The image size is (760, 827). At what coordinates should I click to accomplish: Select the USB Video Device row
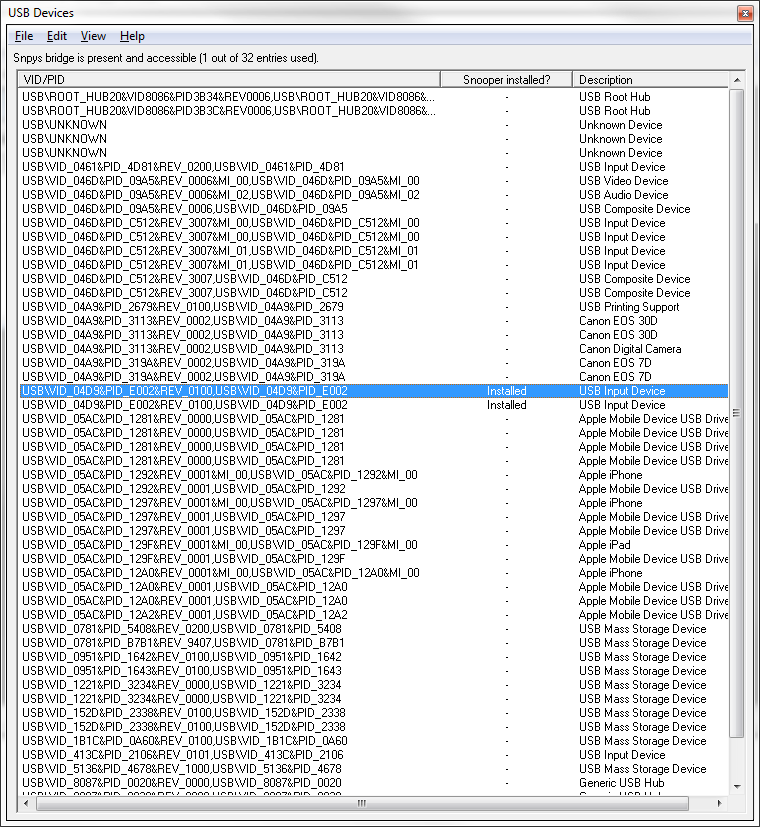coord(374,181)
